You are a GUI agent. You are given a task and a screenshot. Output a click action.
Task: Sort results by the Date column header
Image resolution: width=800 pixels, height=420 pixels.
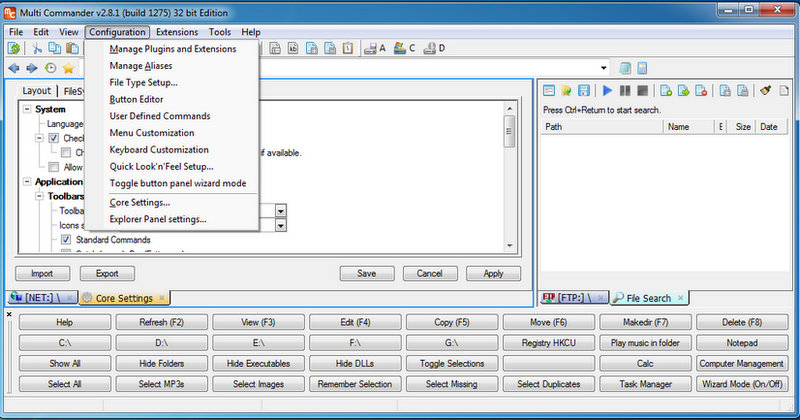coord(772,127)
